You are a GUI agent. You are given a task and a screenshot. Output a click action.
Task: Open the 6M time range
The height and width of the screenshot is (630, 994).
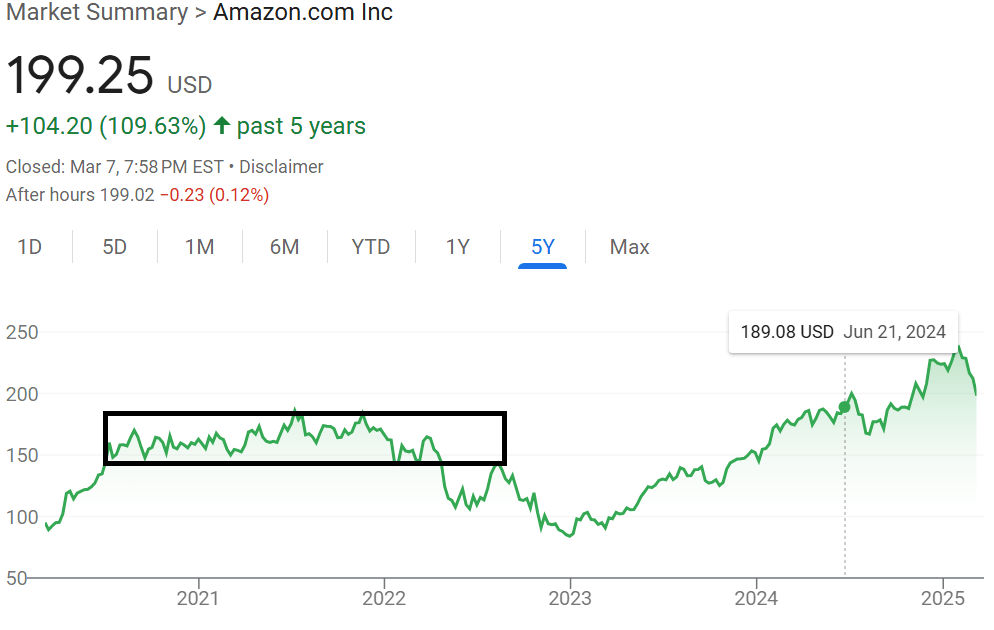[285, 247]
